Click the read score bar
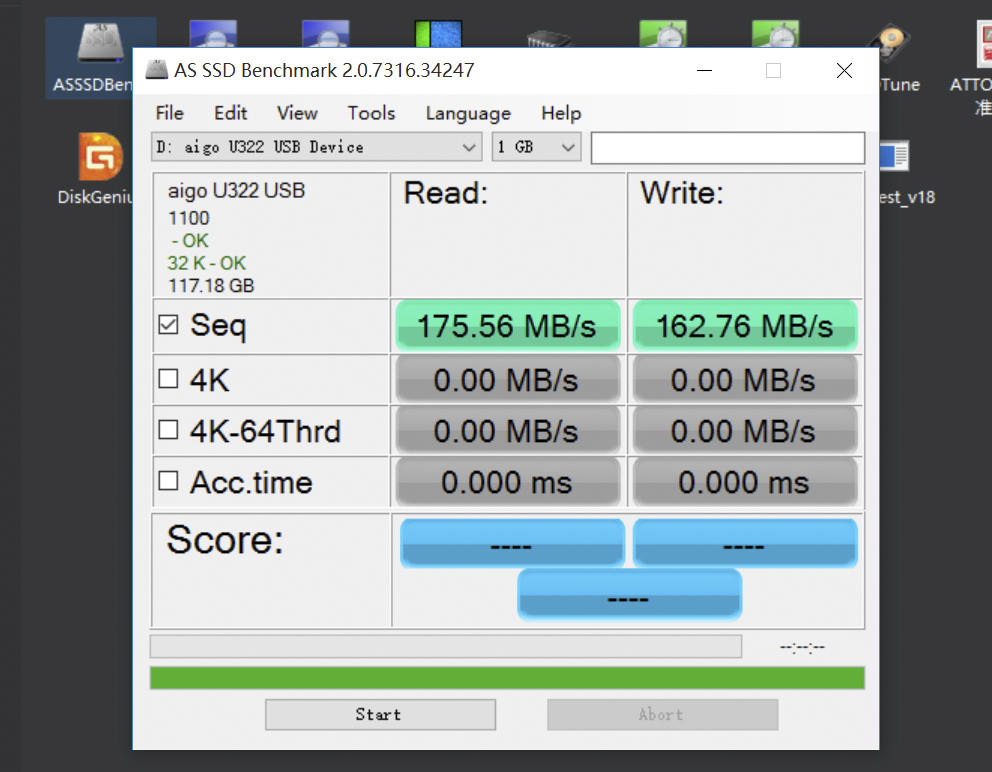The width and height of the screenshot is (992, 772). [x=512, y=543]
